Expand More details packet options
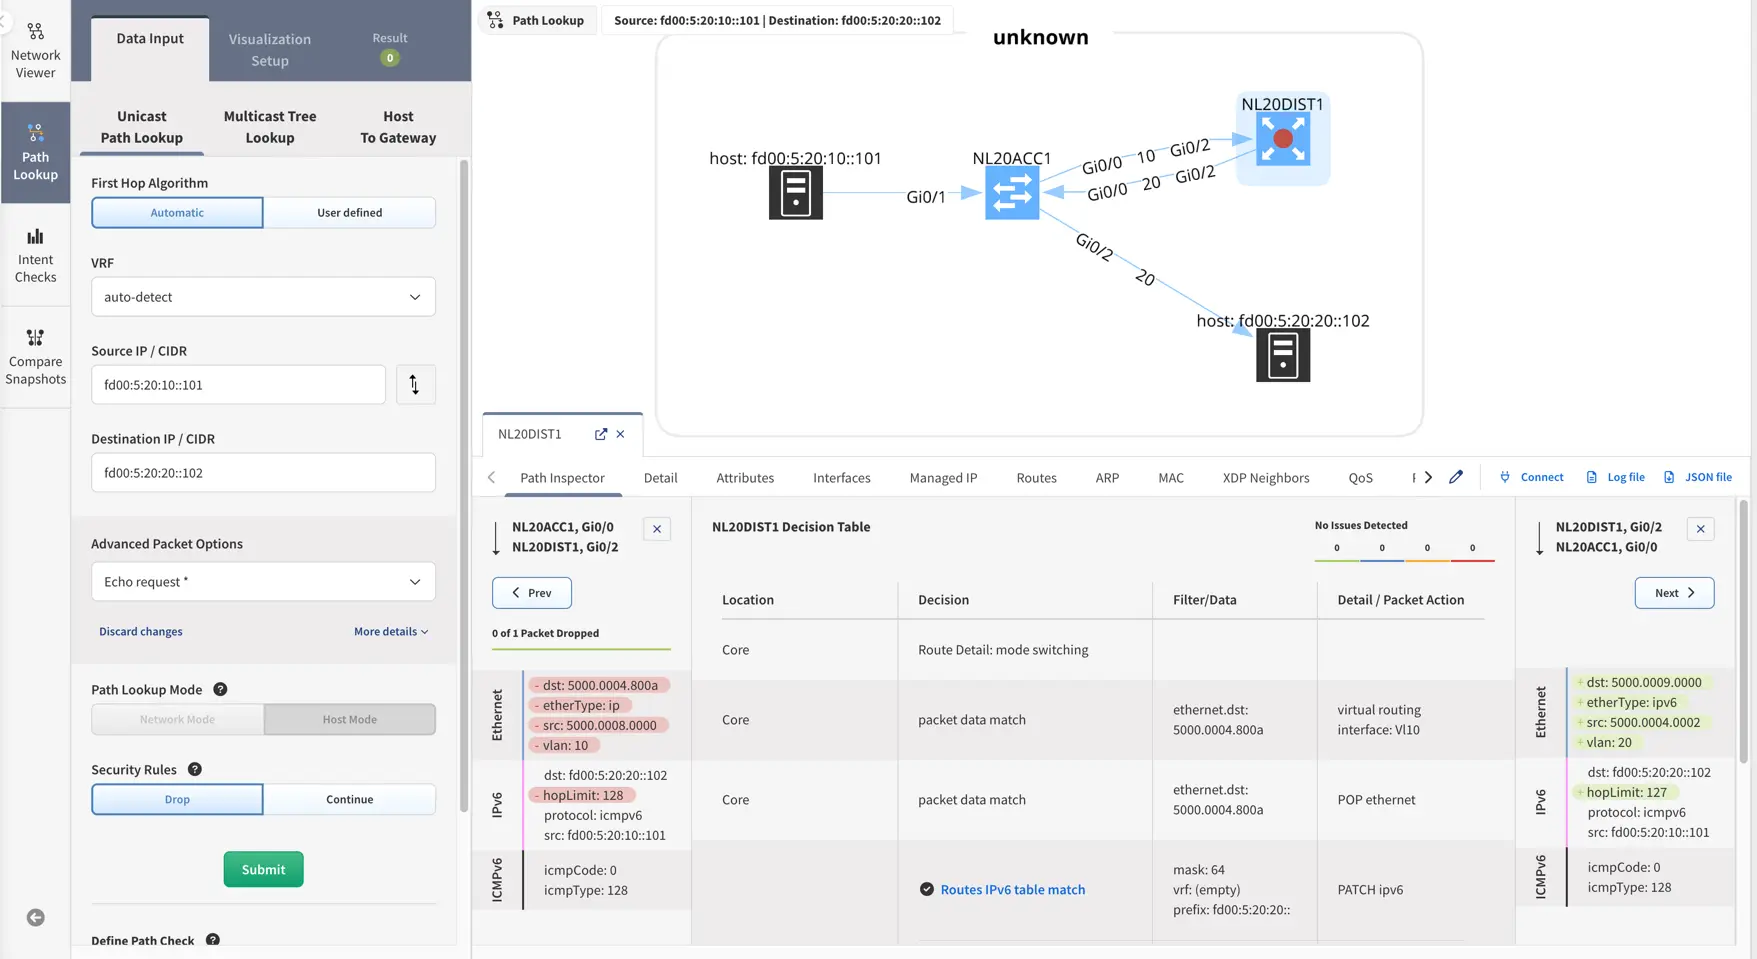 [390, 632]
